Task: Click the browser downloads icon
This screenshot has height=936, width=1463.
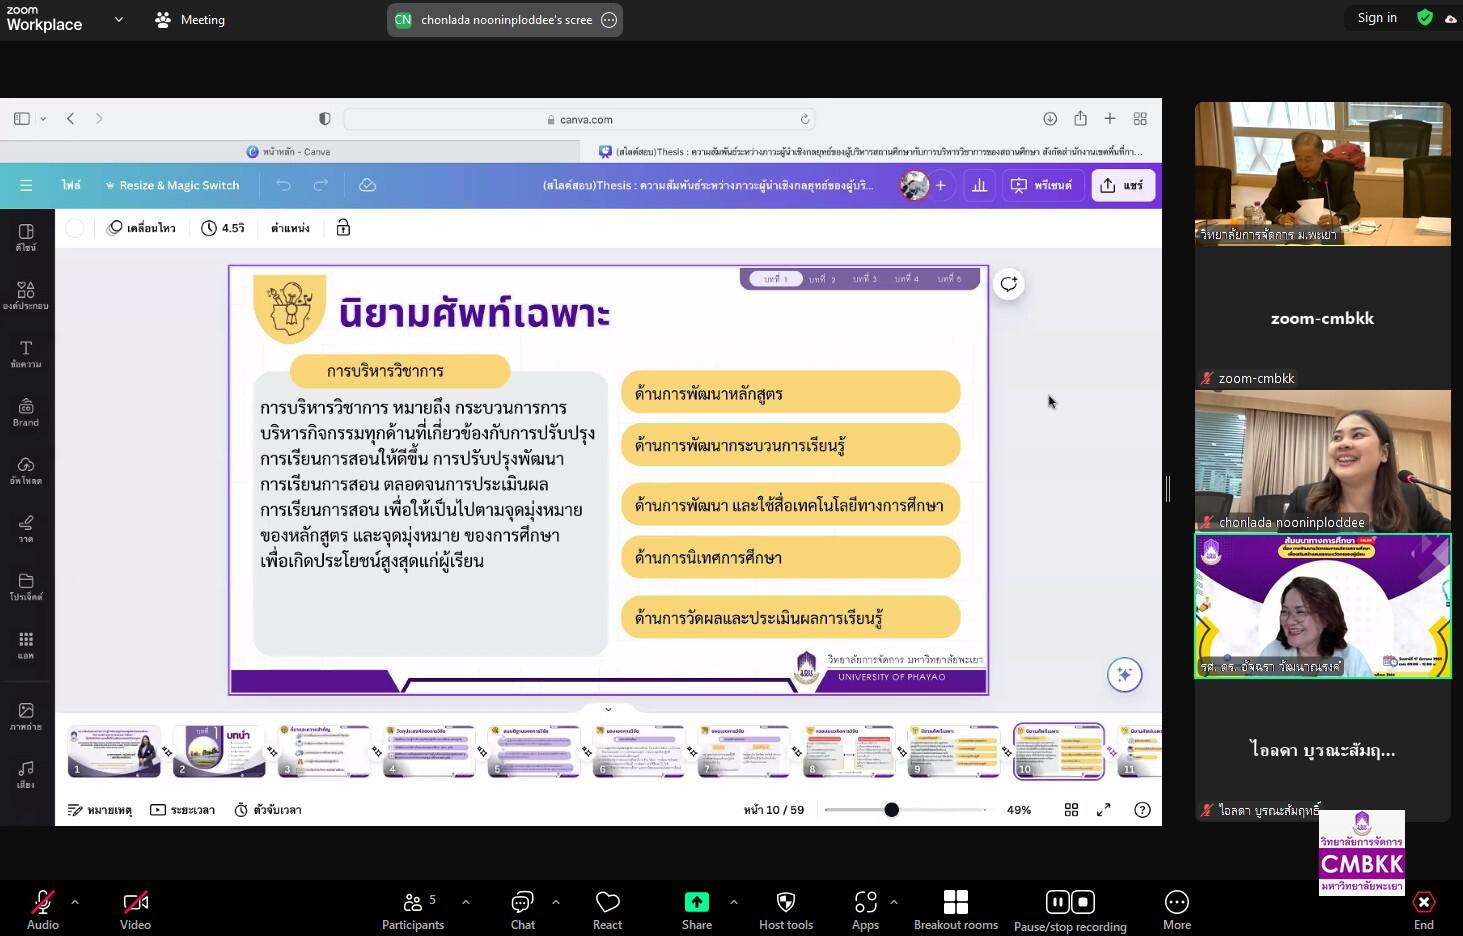Action: [x=1050, y=118]
